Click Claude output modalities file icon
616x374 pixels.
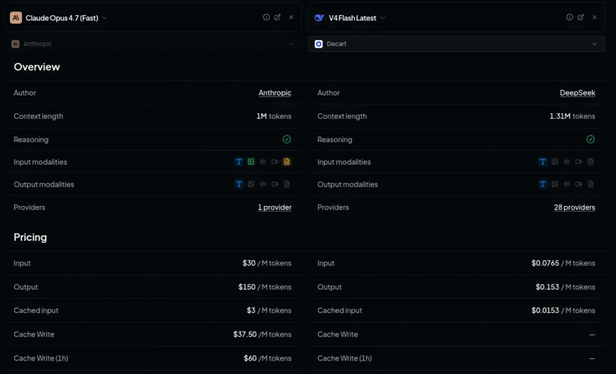click(x=287, y=184)
